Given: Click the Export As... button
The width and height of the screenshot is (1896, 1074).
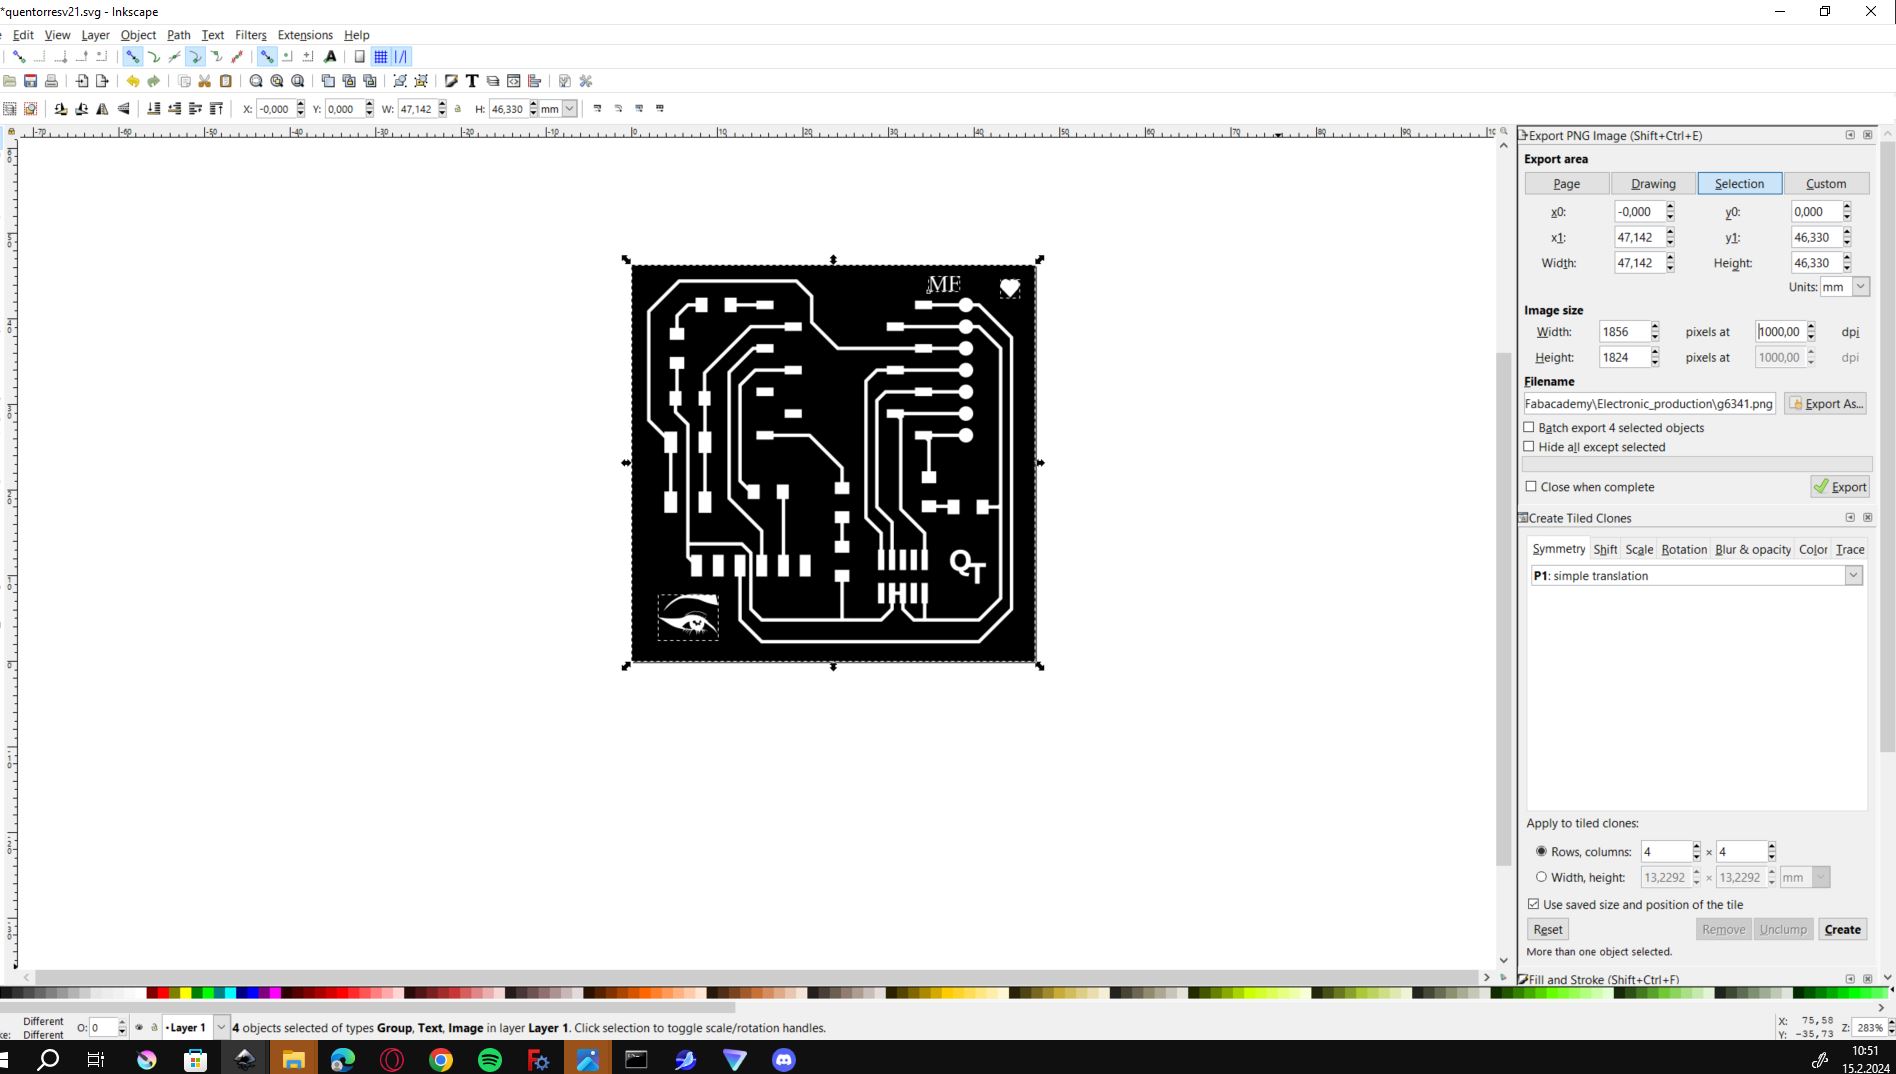Looking at the screenshot, I should coord(1826,404).
